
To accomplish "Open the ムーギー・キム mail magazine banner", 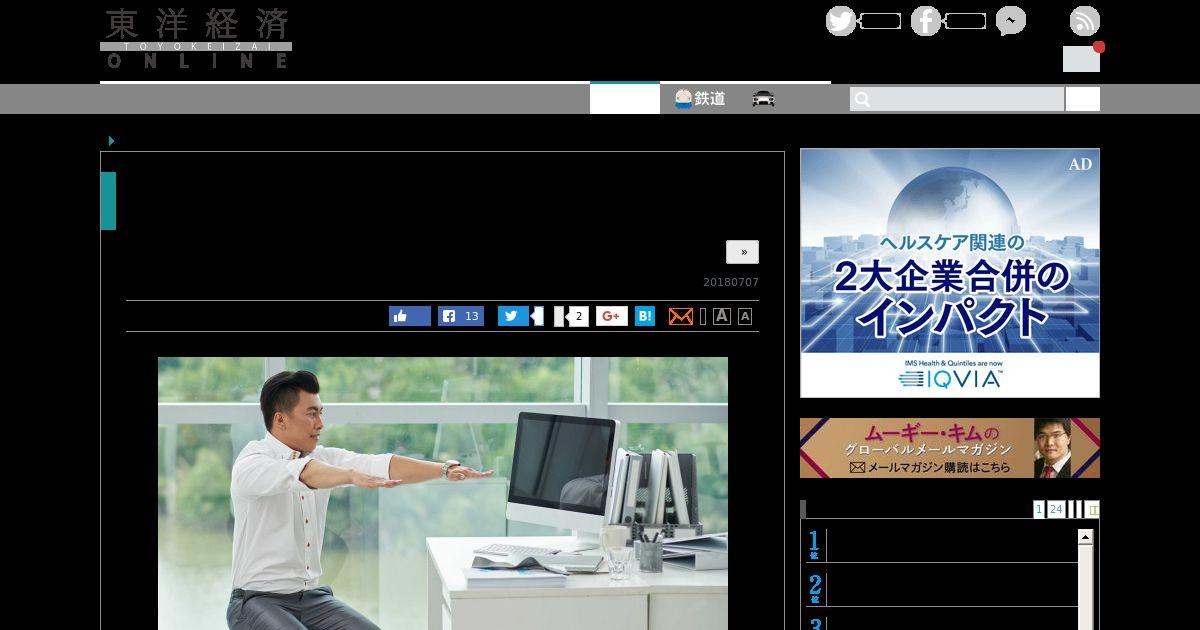I will 950,448.
